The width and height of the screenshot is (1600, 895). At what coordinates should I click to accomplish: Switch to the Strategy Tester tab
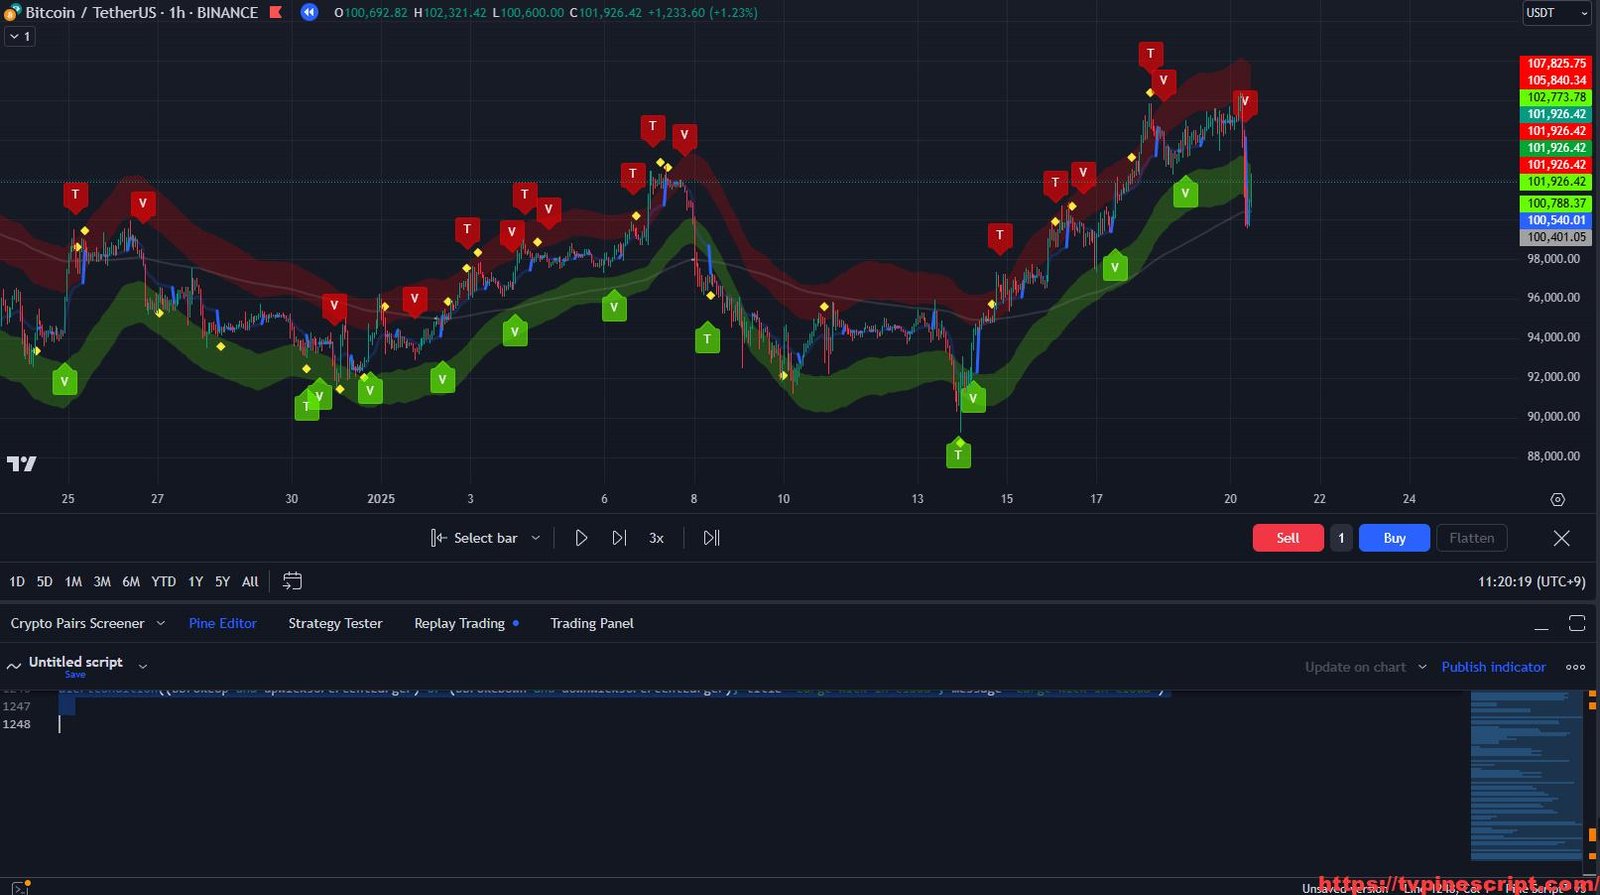point(335,623)
